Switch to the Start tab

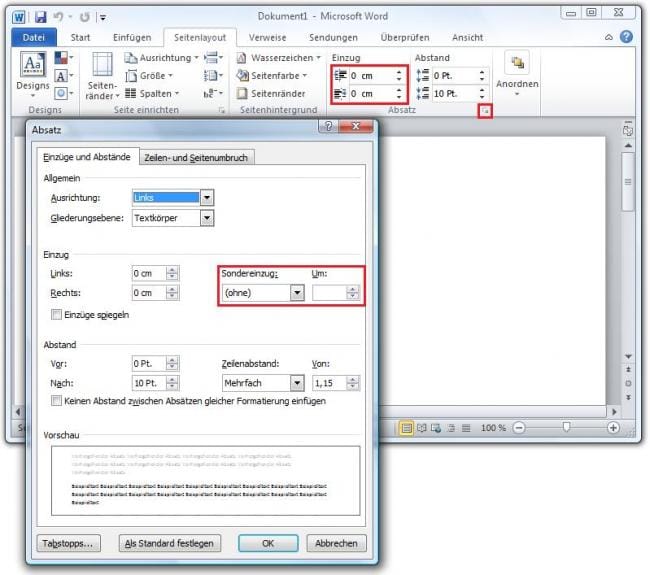(80, 38)
